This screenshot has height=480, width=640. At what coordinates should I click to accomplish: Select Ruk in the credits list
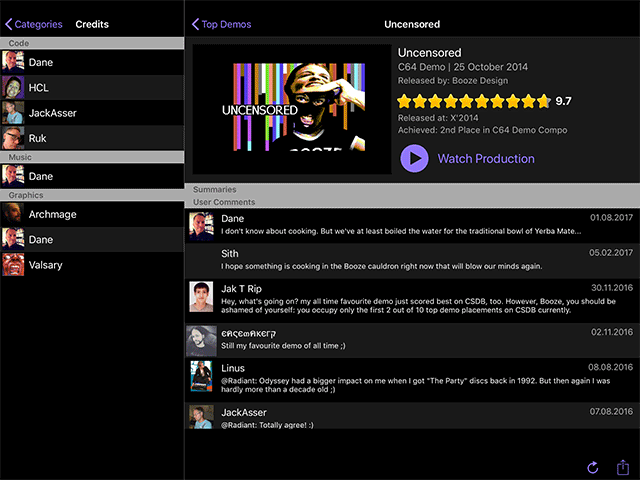(92, 138)
